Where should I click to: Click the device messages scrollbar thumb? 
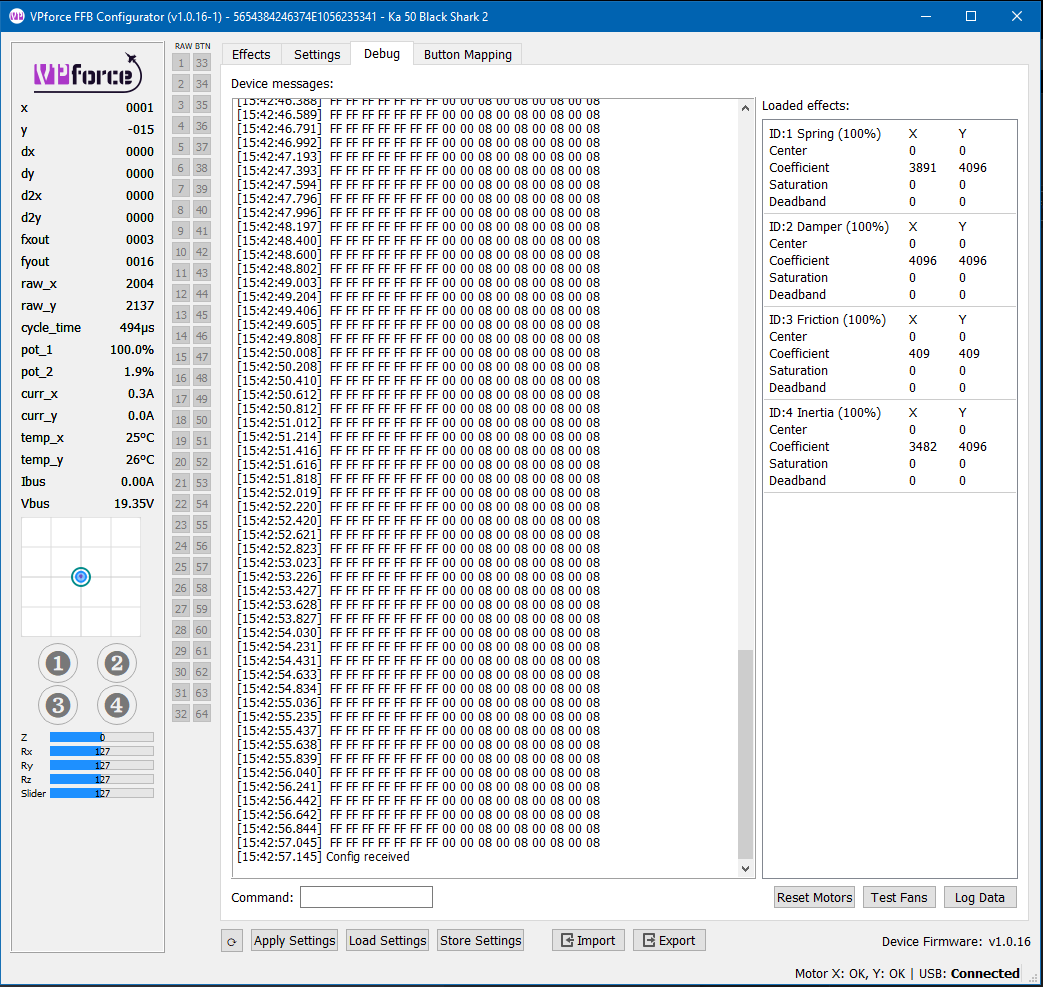coord(745,754)
